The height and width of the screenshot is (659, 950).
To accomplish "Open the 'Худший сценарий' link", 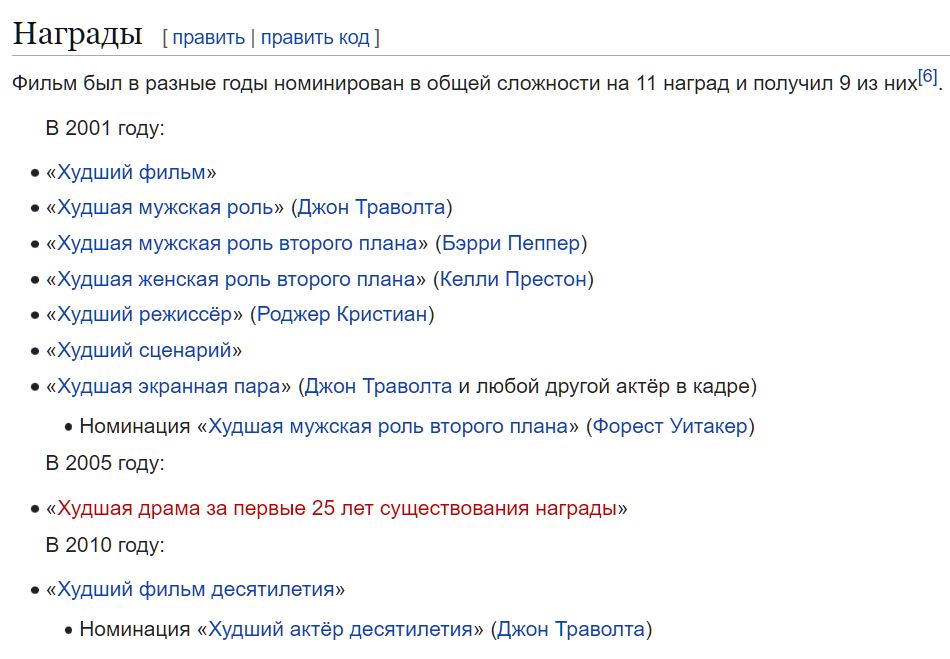I will [x=144, y=350].
